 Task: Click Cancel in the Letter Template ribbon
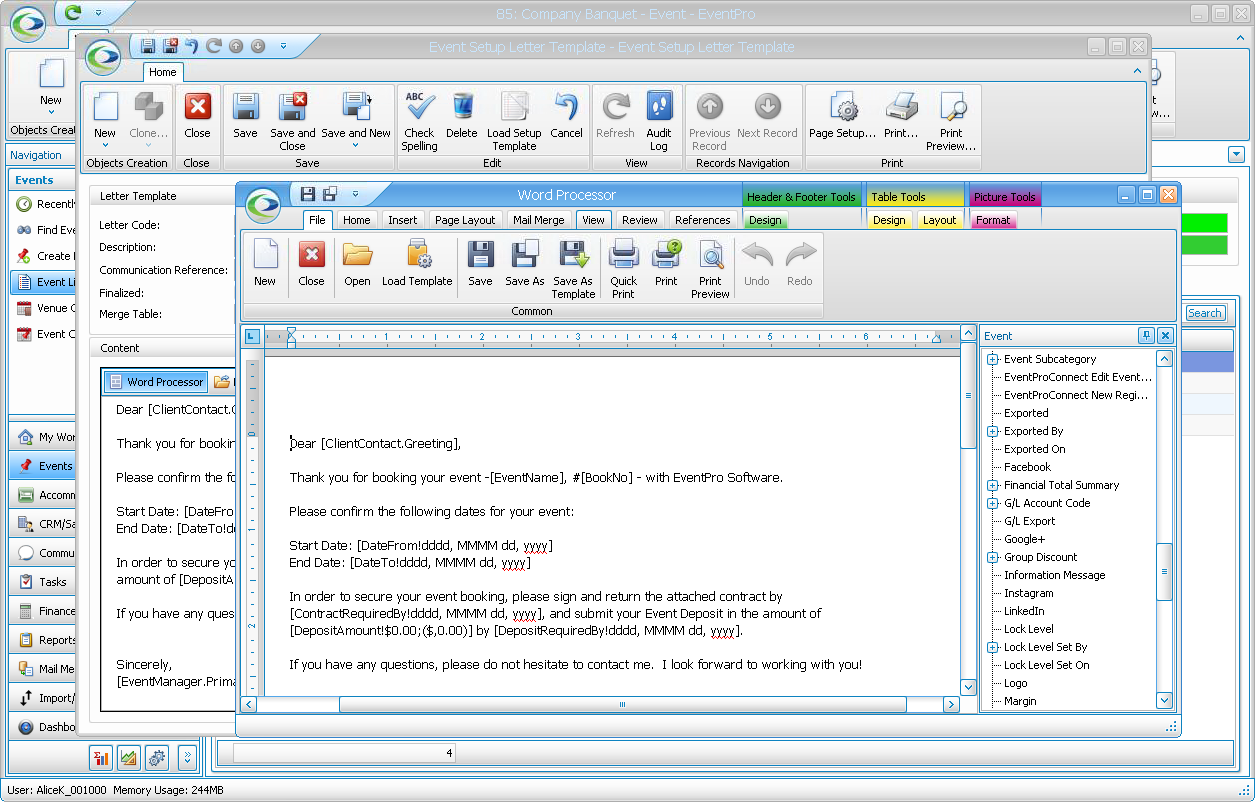pos(566,116)
